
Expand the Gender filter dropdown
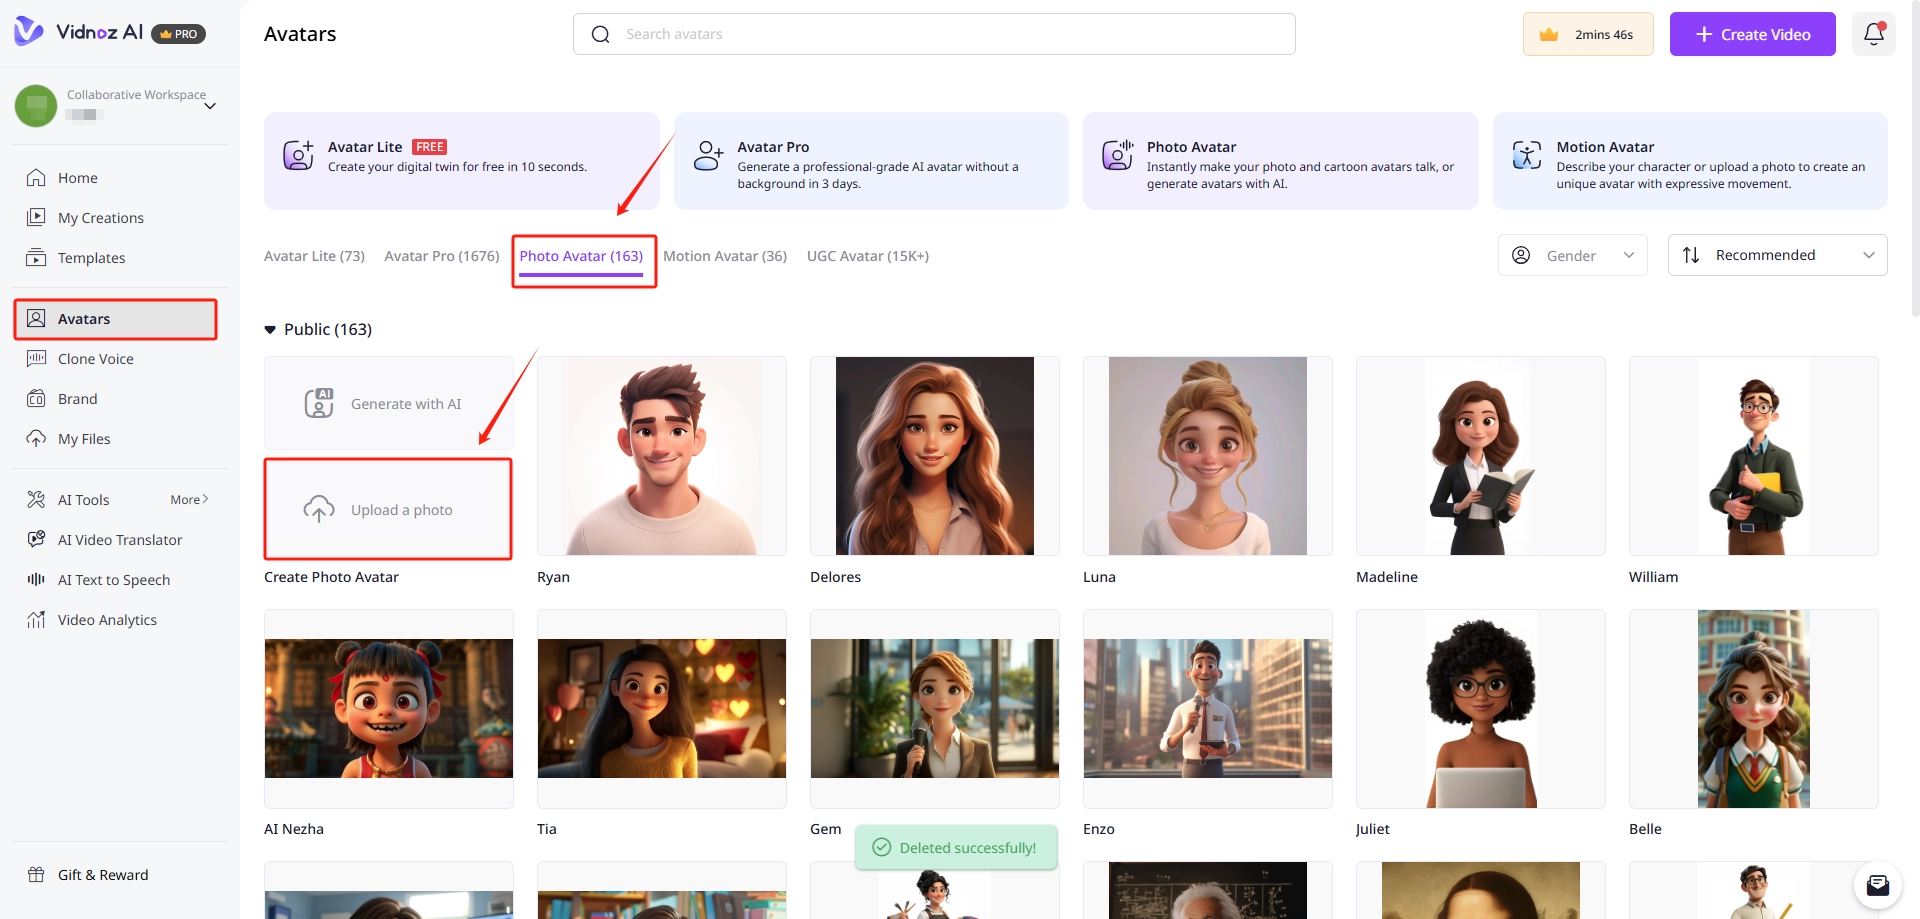click(1572, 255)
